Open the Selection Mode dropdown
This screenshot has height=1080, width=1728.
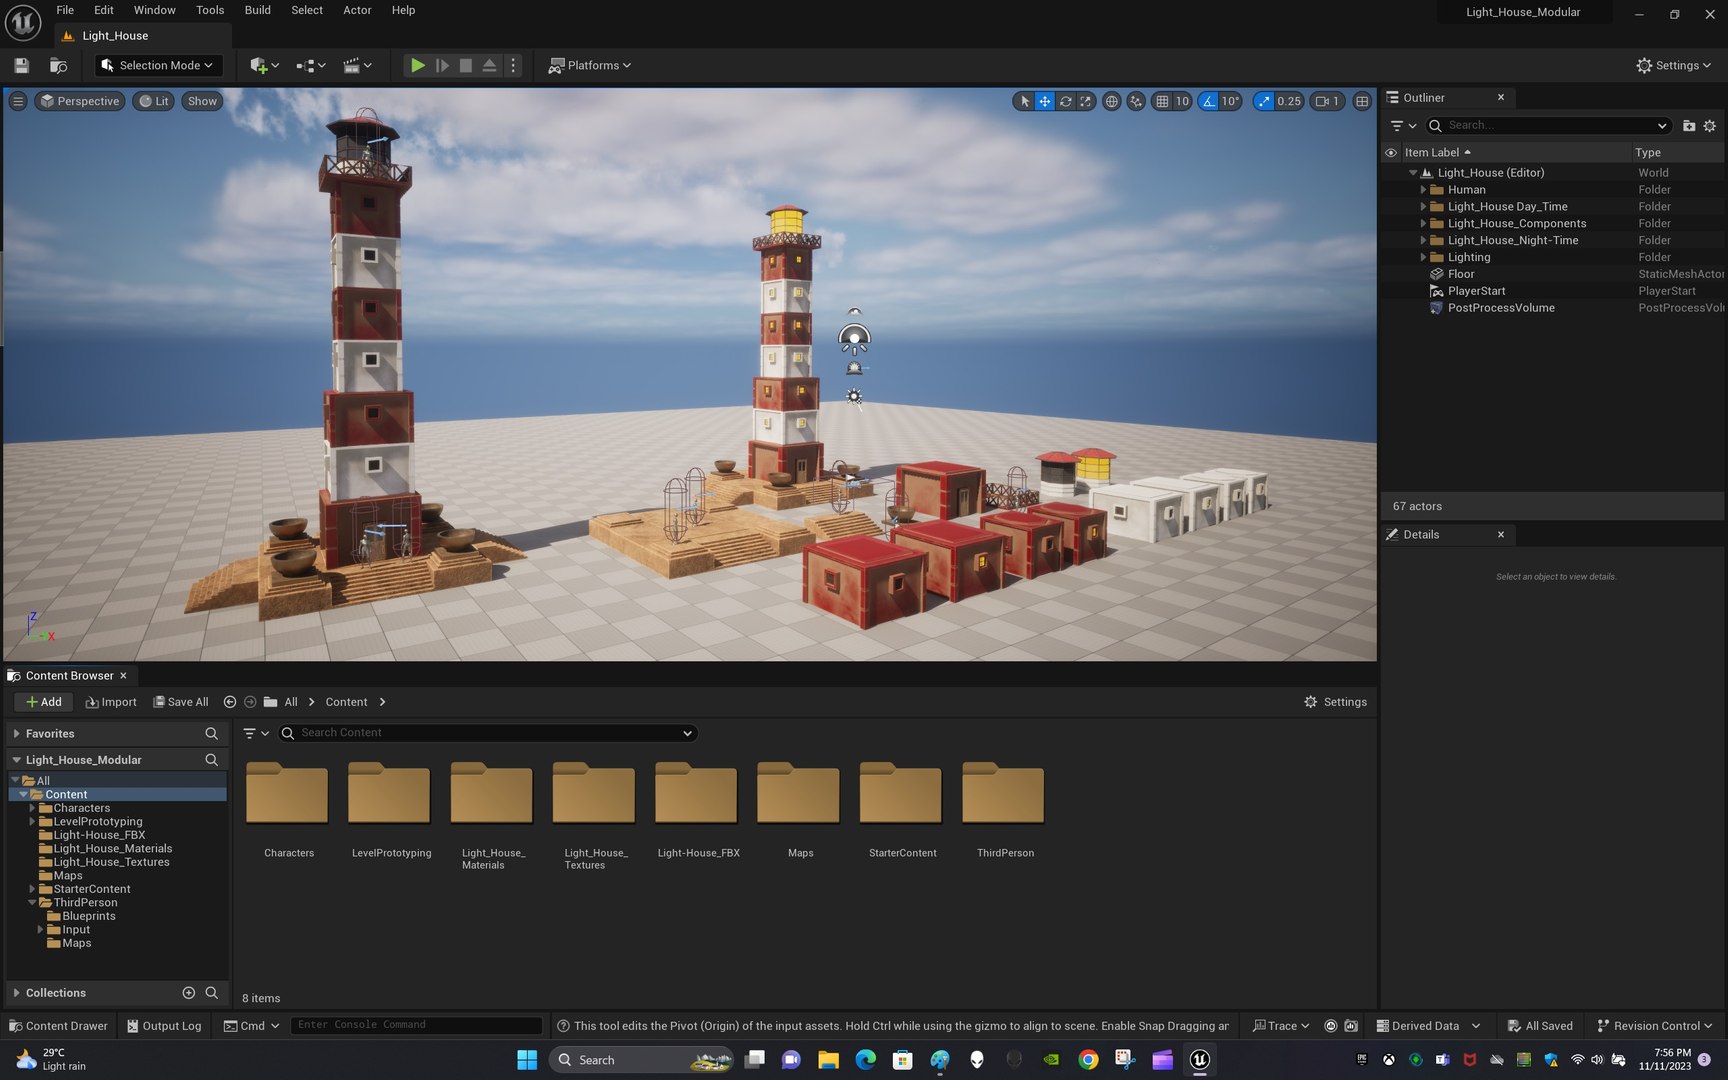pos(158,65)
